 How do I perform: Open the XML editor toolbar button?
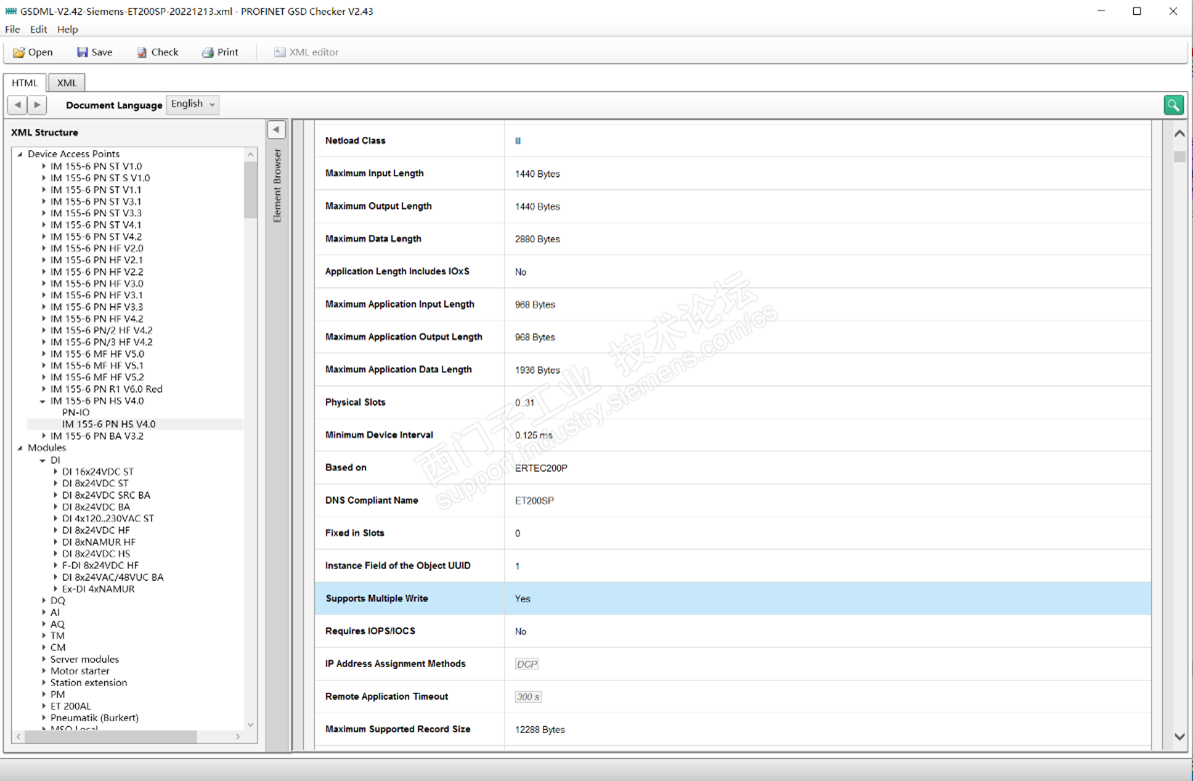tap(306, 53)
